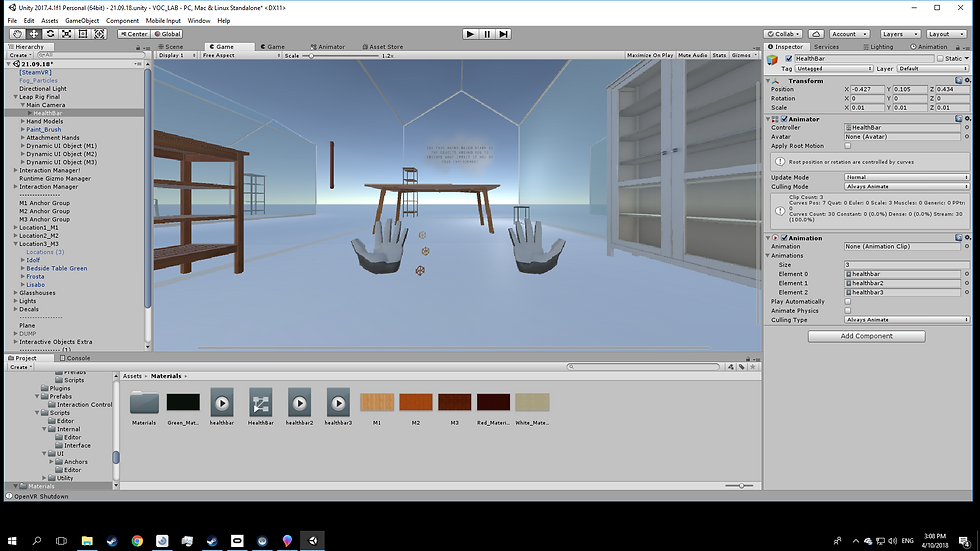The height and width of the screenshot is (551, 980).
Task: Toggle the Static checkbox
Action: coord(939,58)
